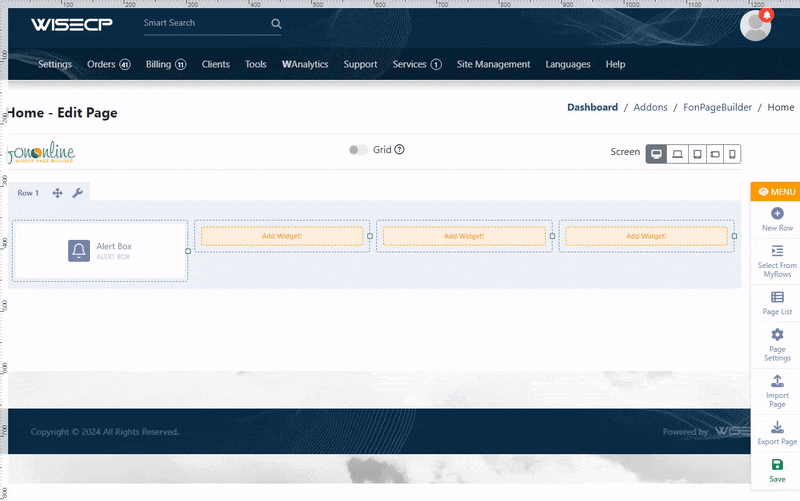Click Export Page download icon
Screen dimensions: 800x501
click(777, 427)
